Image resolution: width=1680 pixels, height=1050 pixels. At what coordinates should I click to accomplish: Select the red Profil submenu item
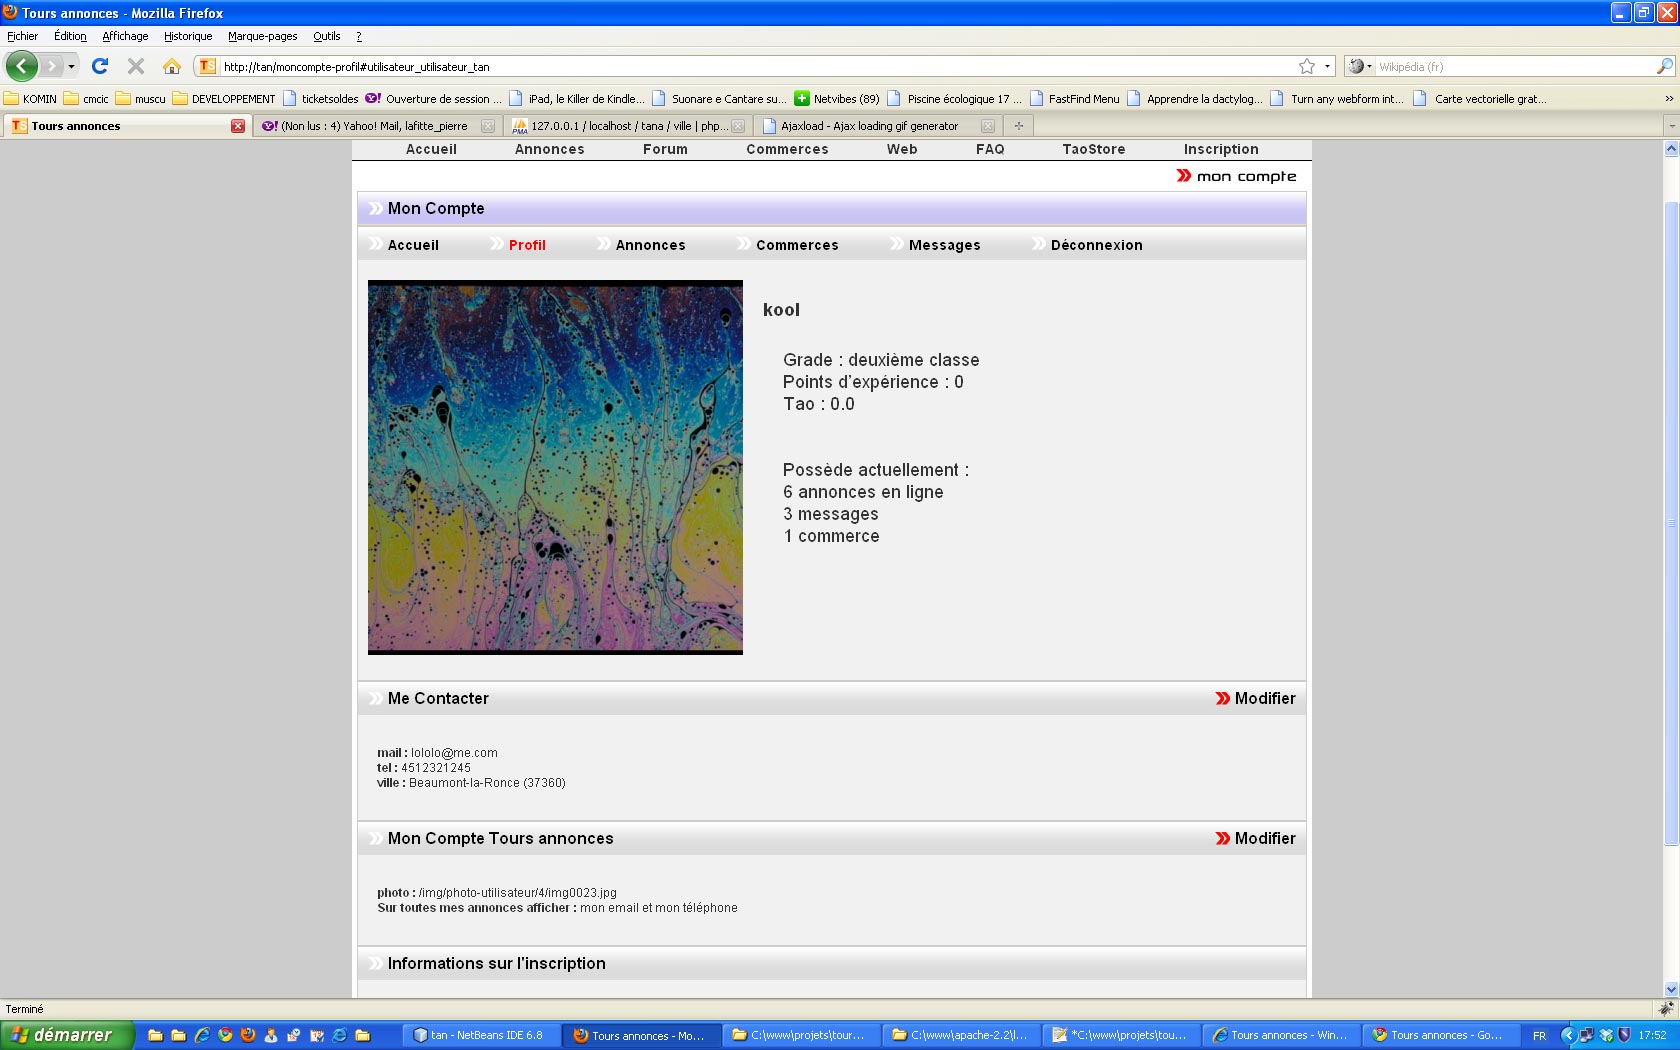[527, 245]
